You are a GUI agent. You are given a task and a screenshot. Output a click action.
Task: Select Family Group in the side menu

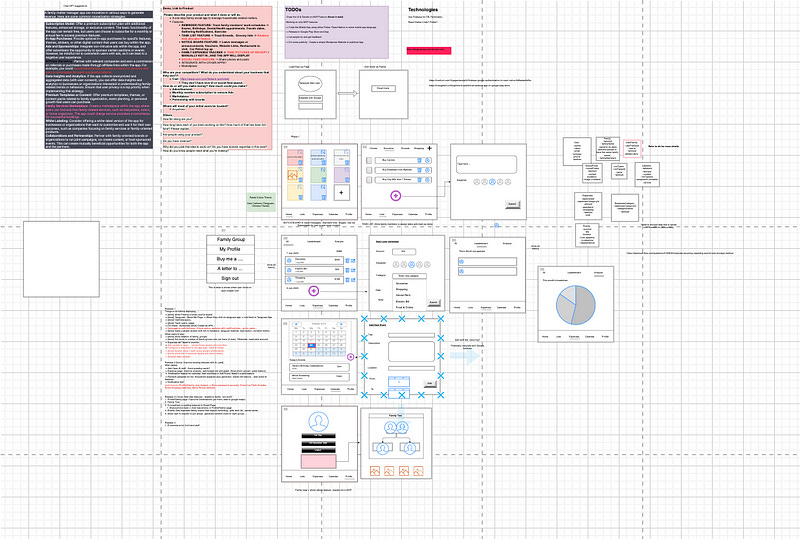231,239
